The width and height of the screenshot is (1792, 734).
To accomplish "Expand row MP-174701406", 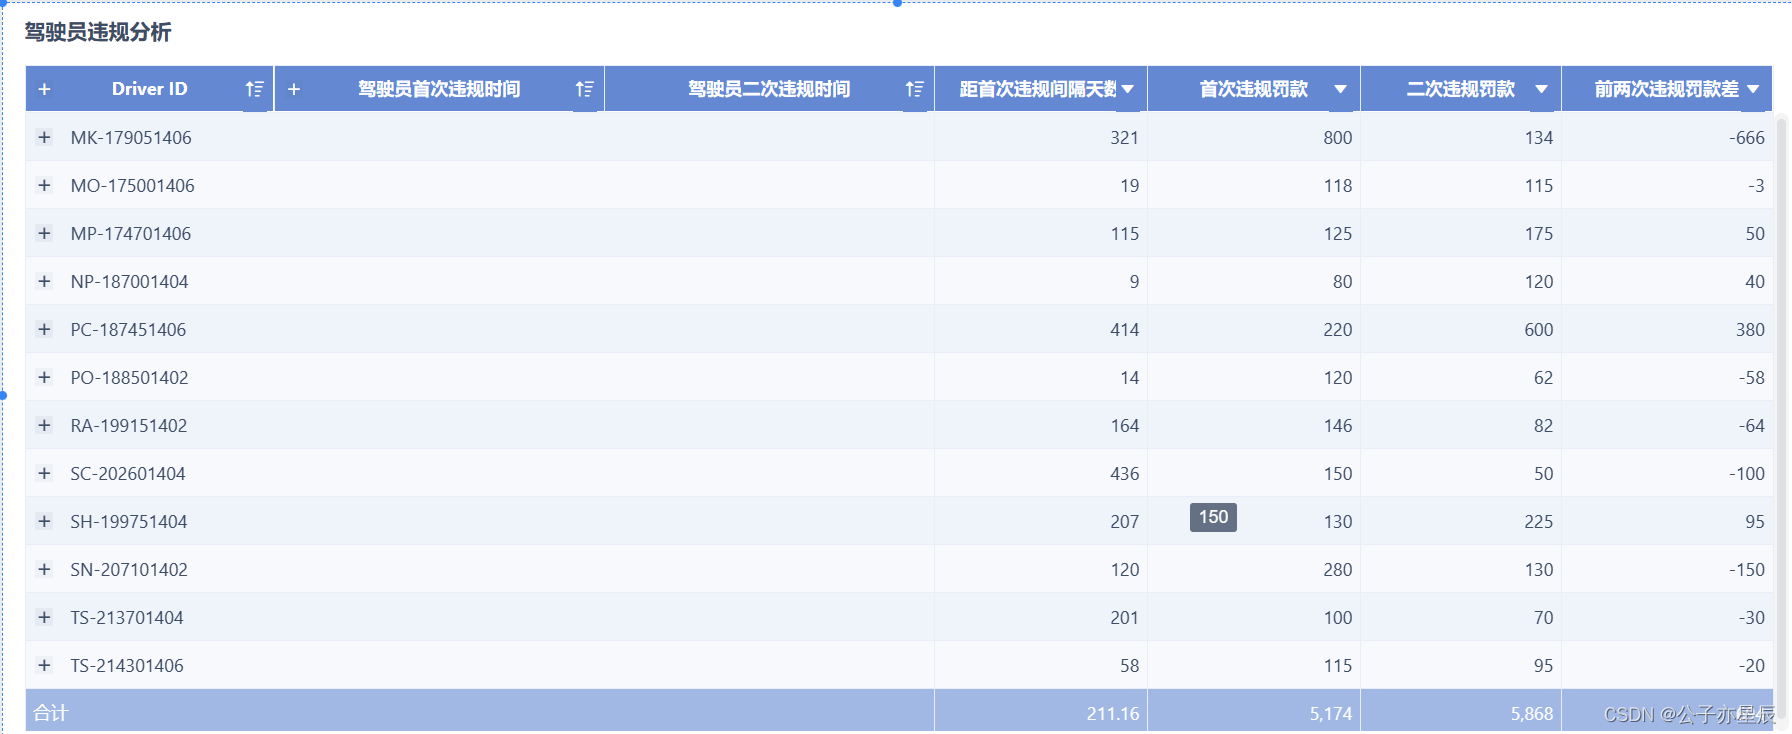I will click(x=44, y=233).
